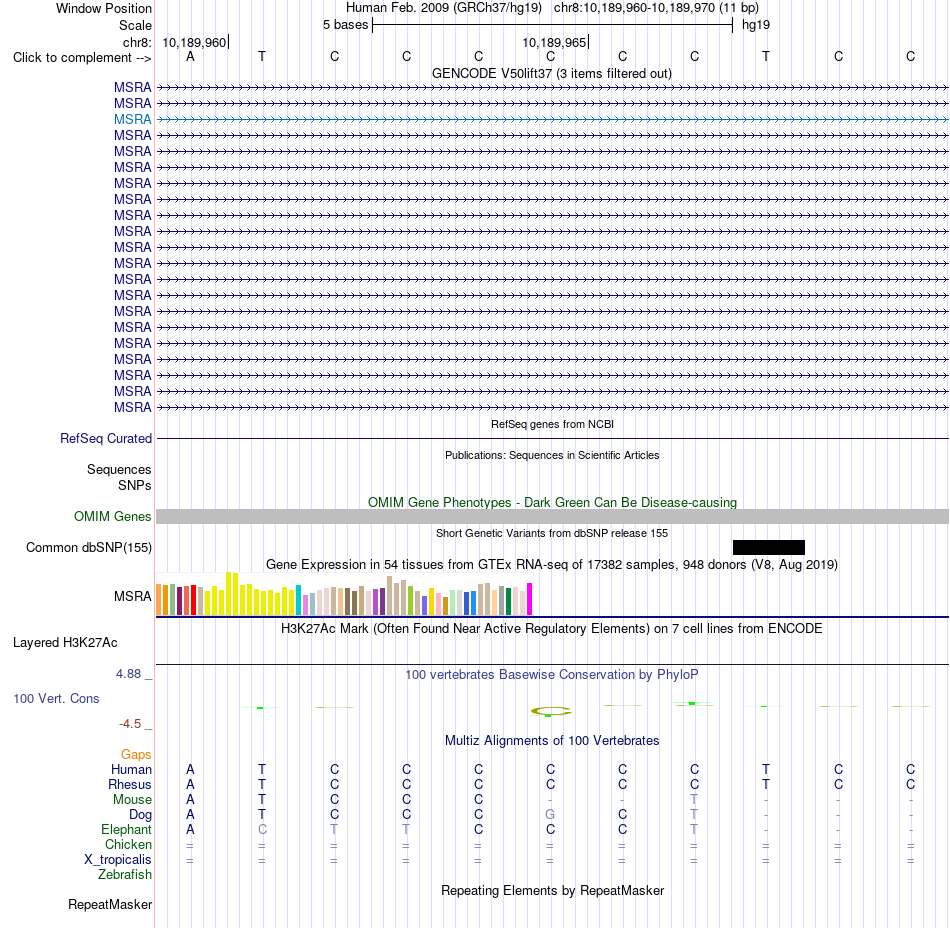Open the RefSeq Curated track label
Image resolution: width=950 pixels, height=928 pixels.
coord(105,439)
